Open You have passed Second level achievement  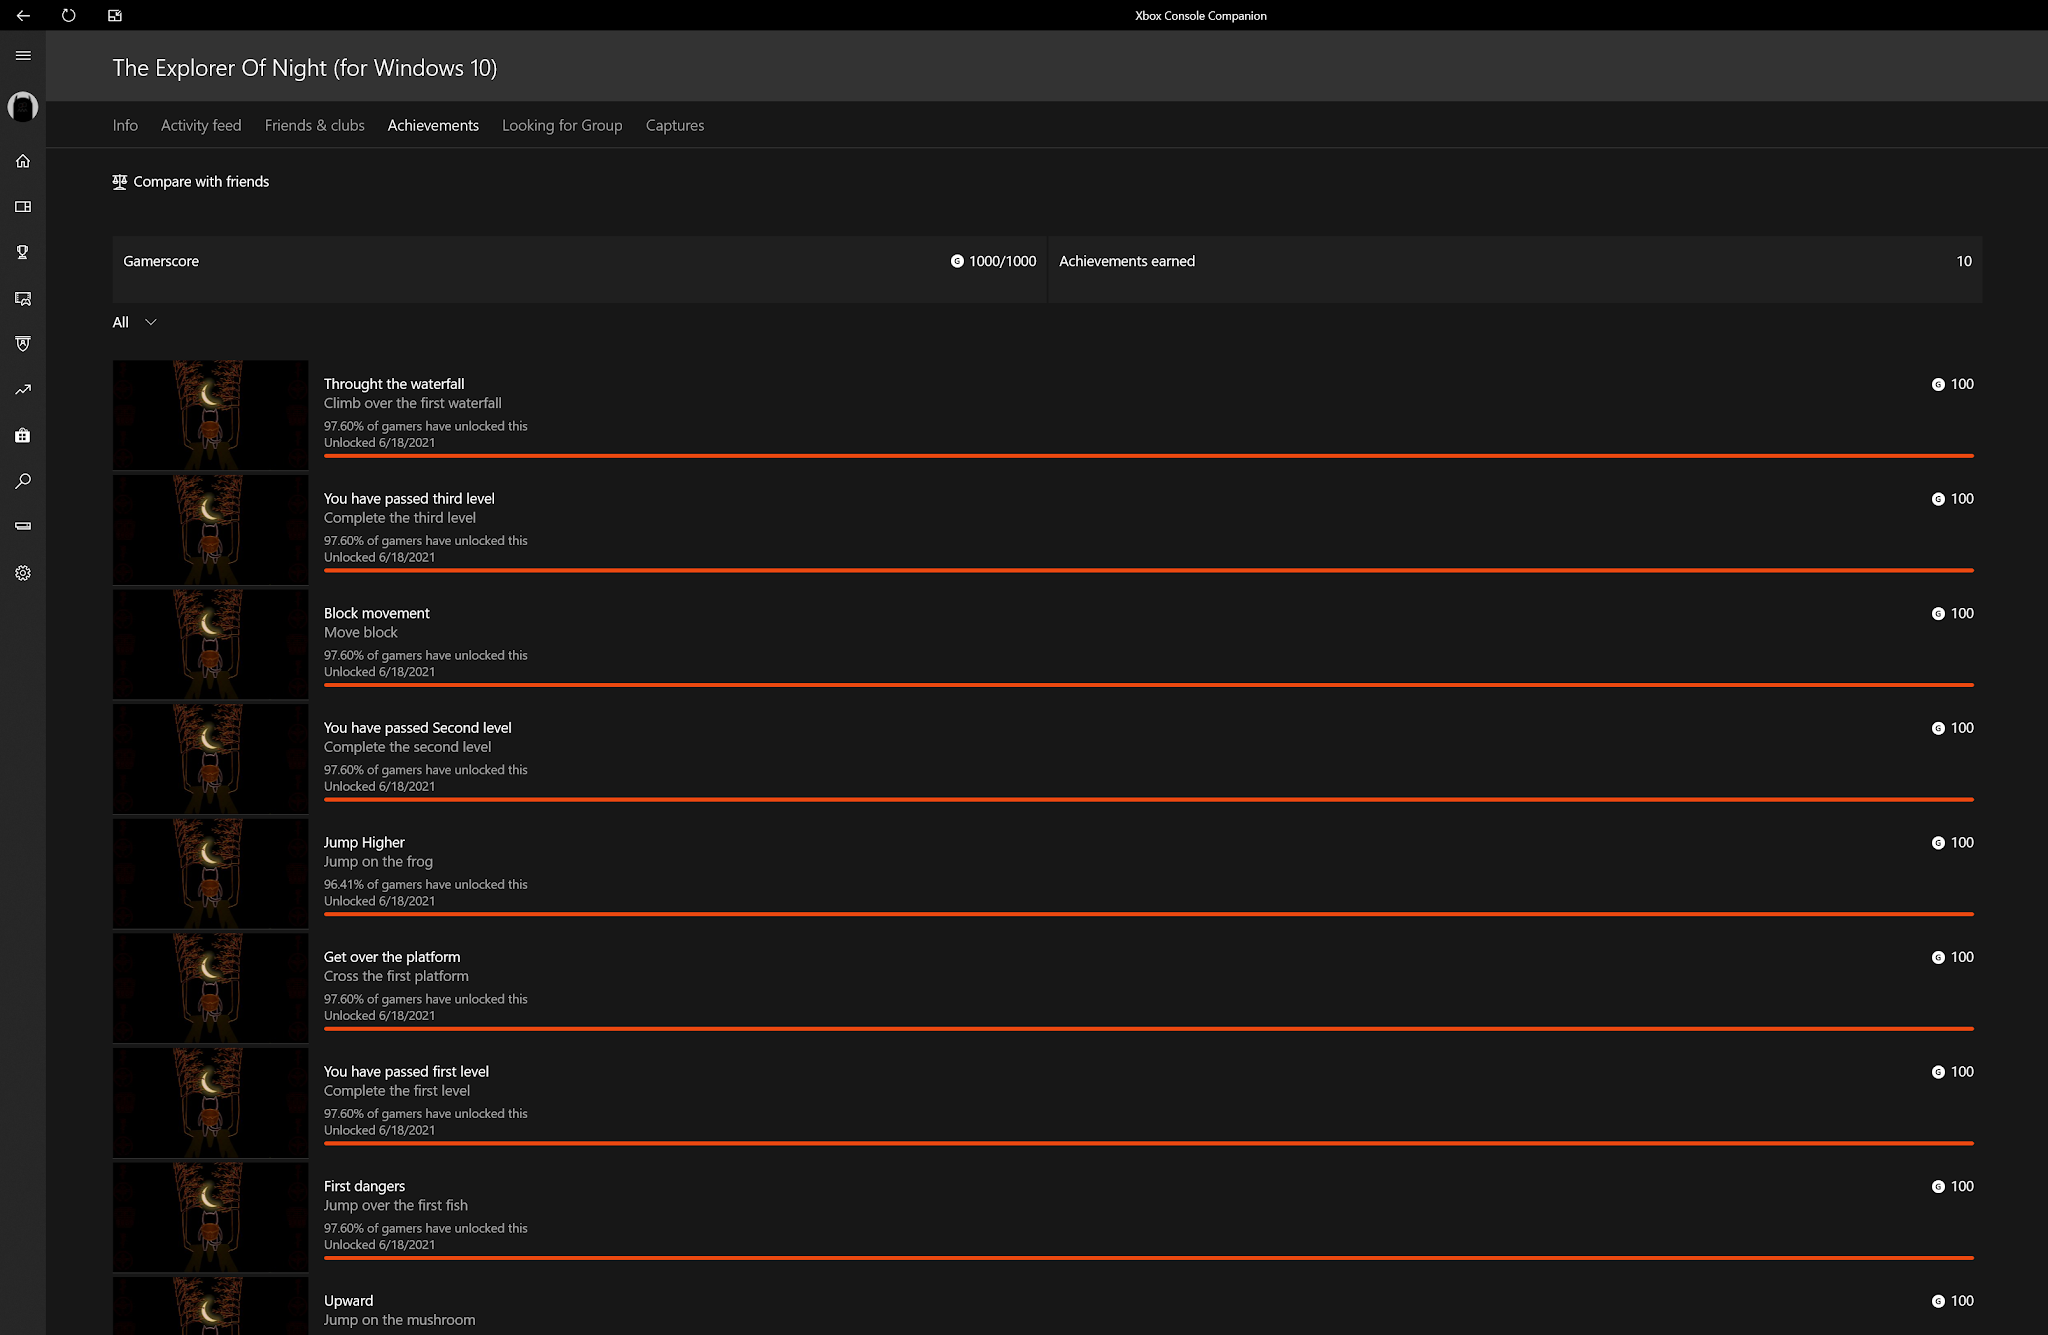click(x=417, y=728)
